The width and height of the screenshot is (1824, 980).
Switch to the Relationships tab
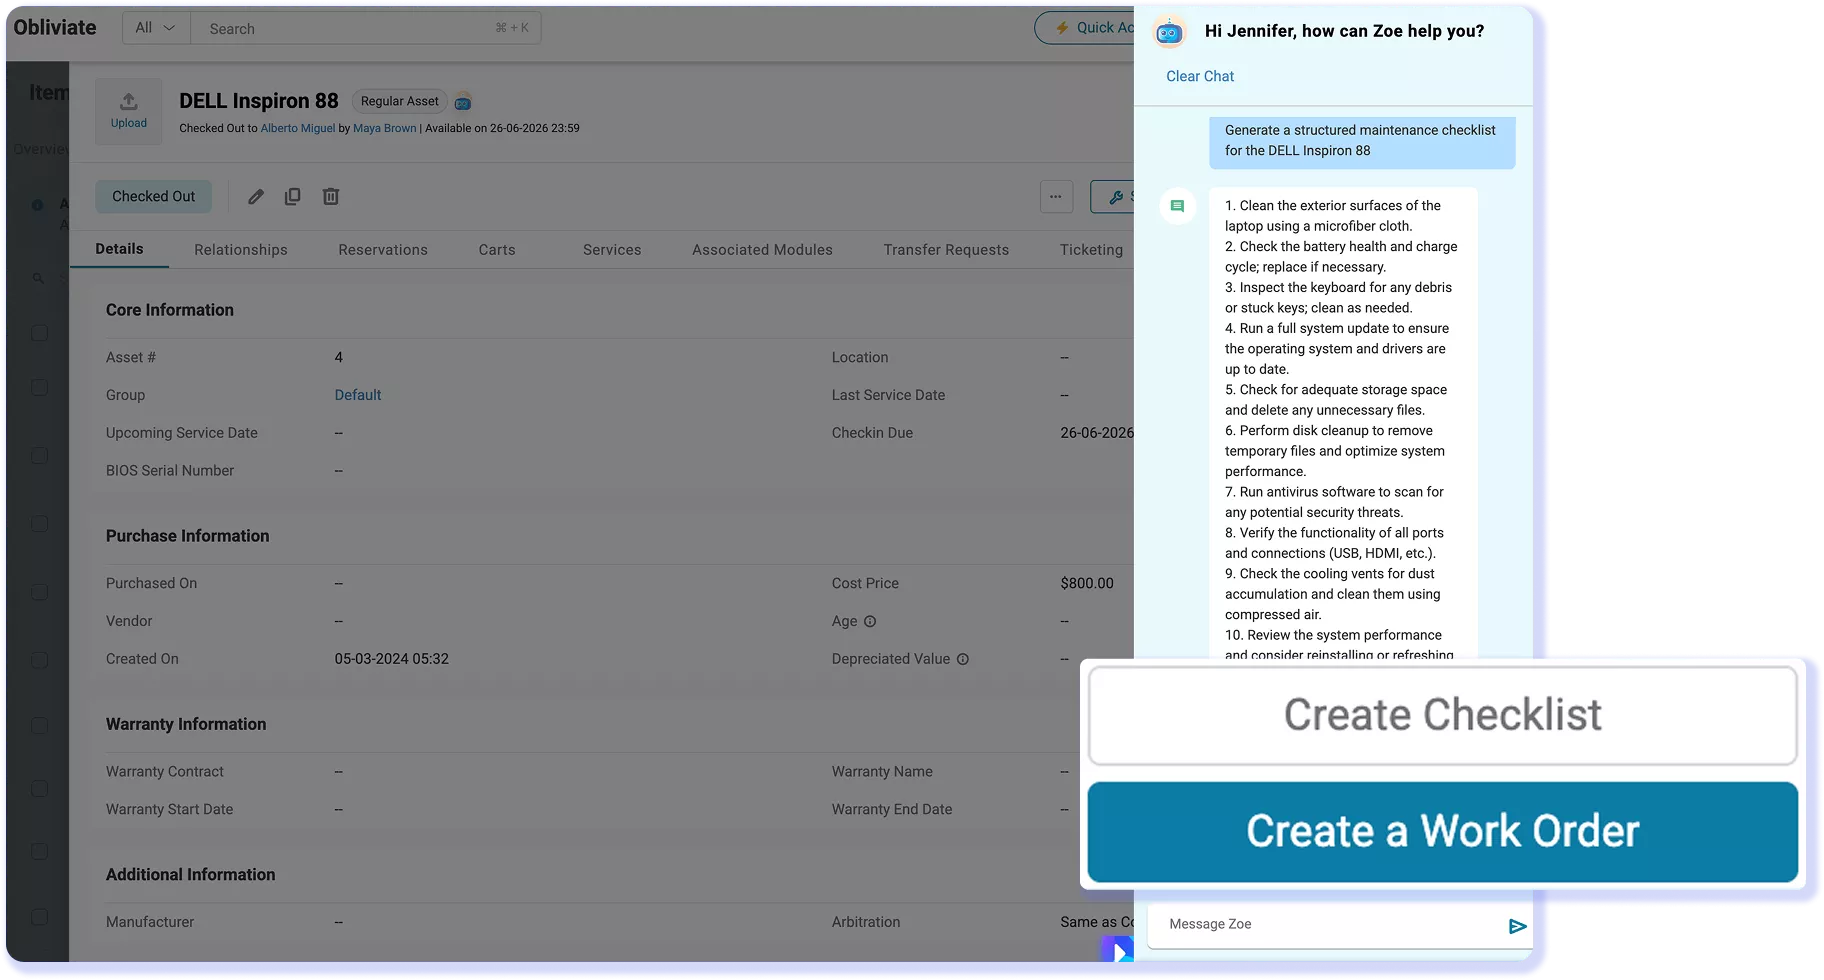coord(241,250)
